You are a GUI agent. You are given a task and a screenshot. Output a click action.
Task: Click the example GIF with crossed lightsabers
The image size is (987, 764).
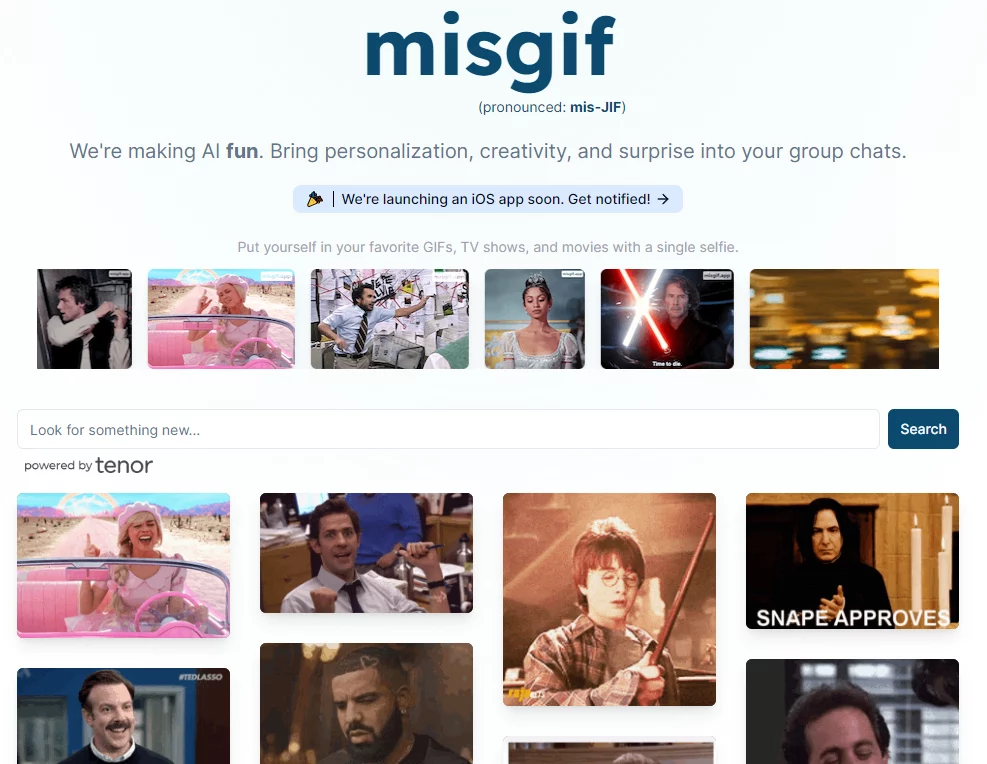tap(667, 319)
